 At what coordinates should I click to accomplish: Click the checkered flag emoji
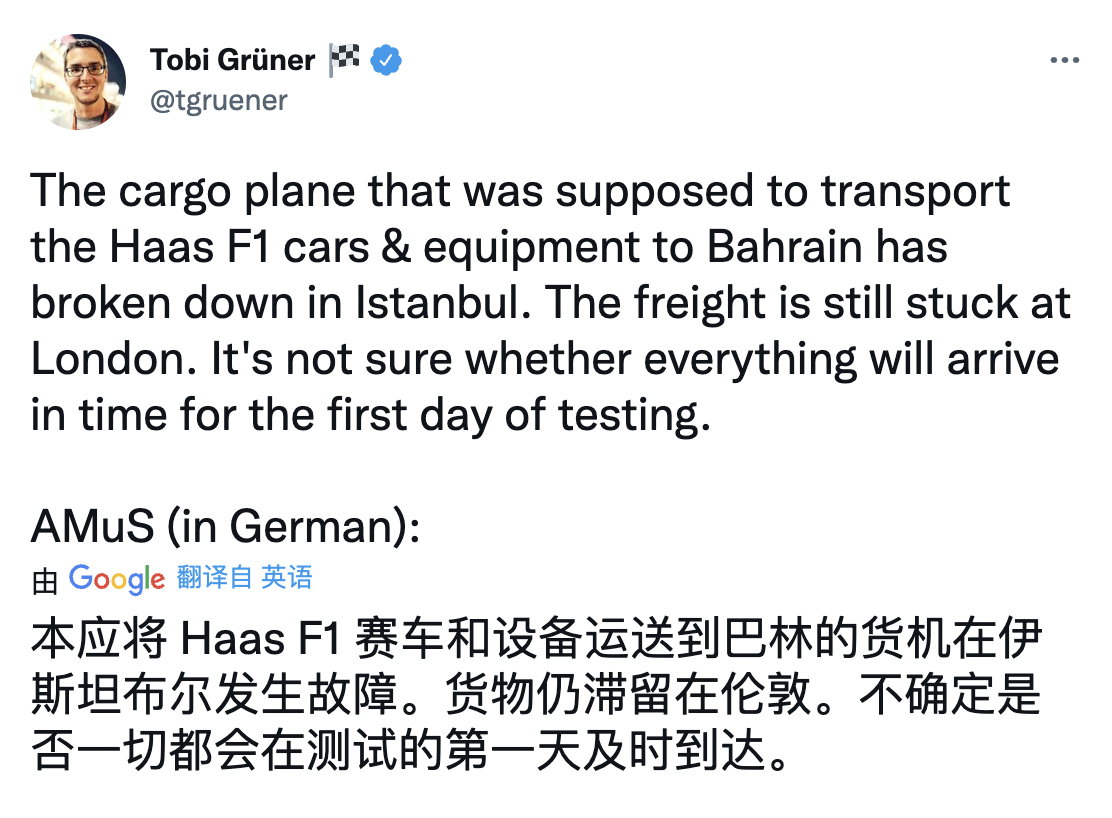tap(343, 60)
